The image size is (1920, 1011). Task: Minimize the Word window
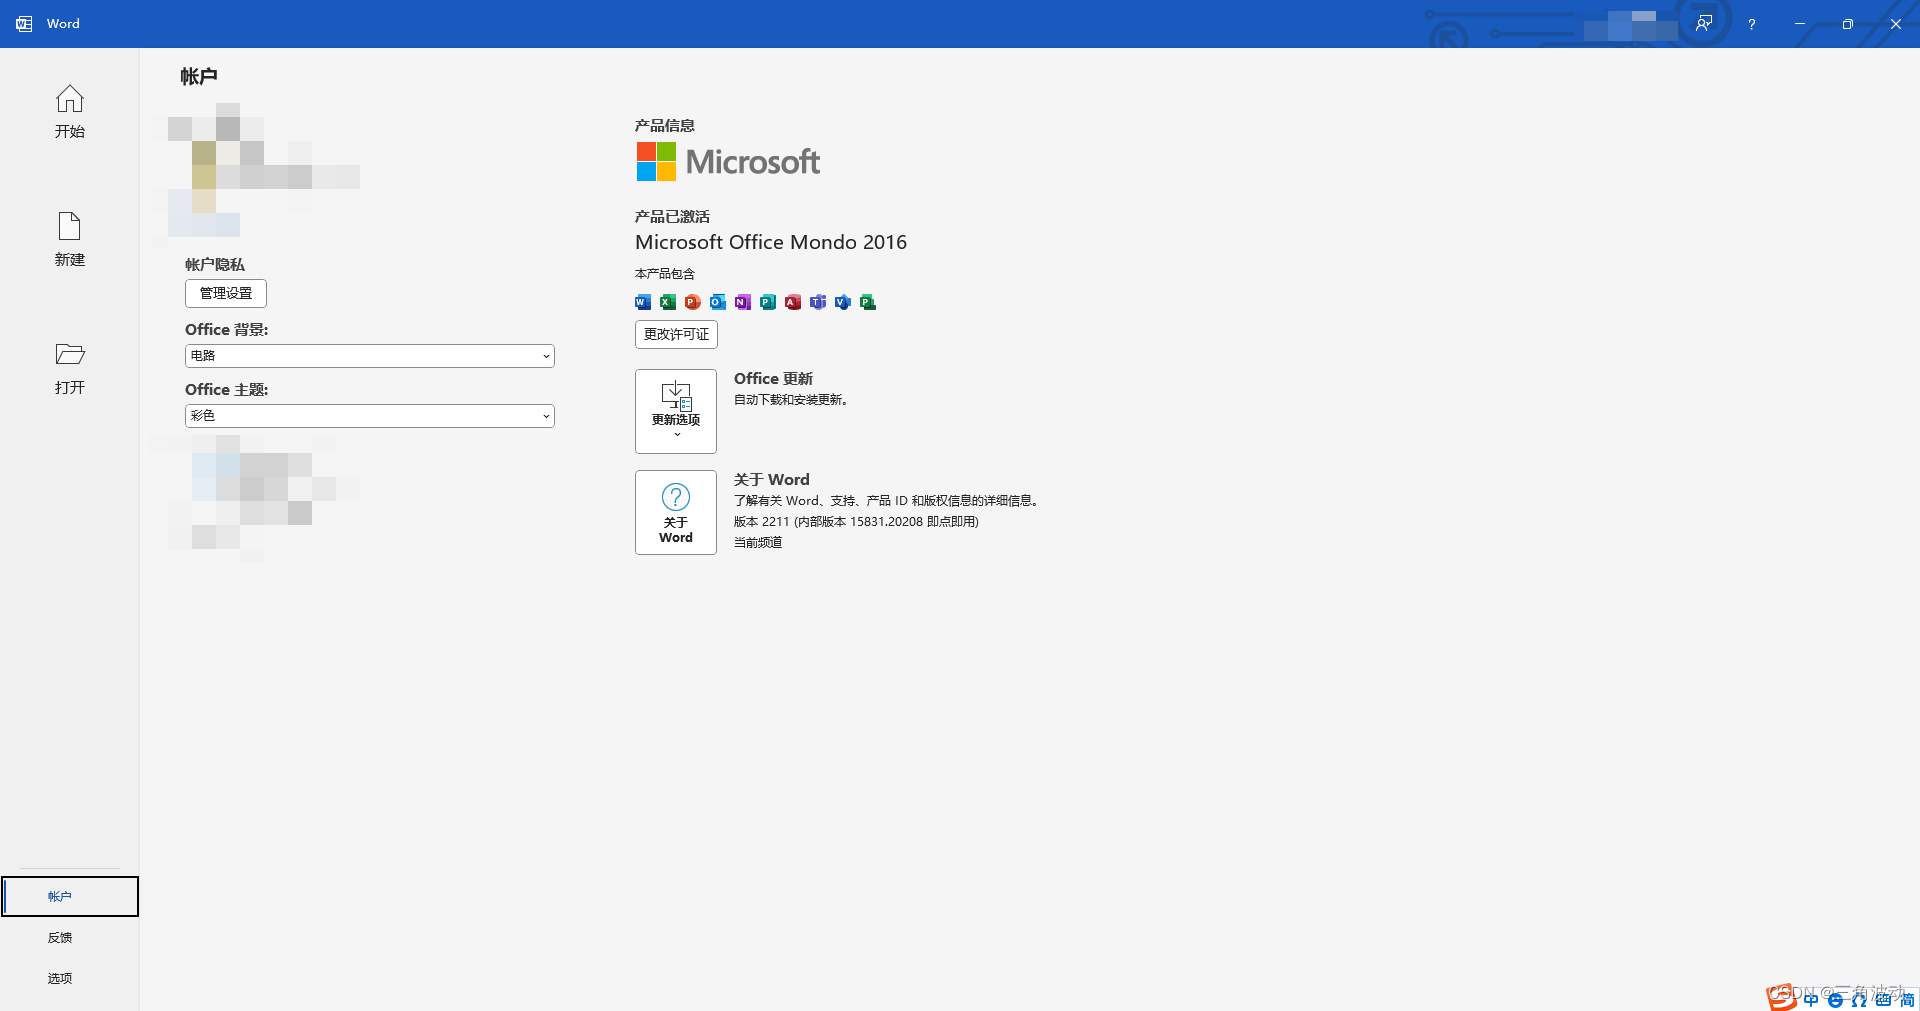click(x=1800, y=24)
